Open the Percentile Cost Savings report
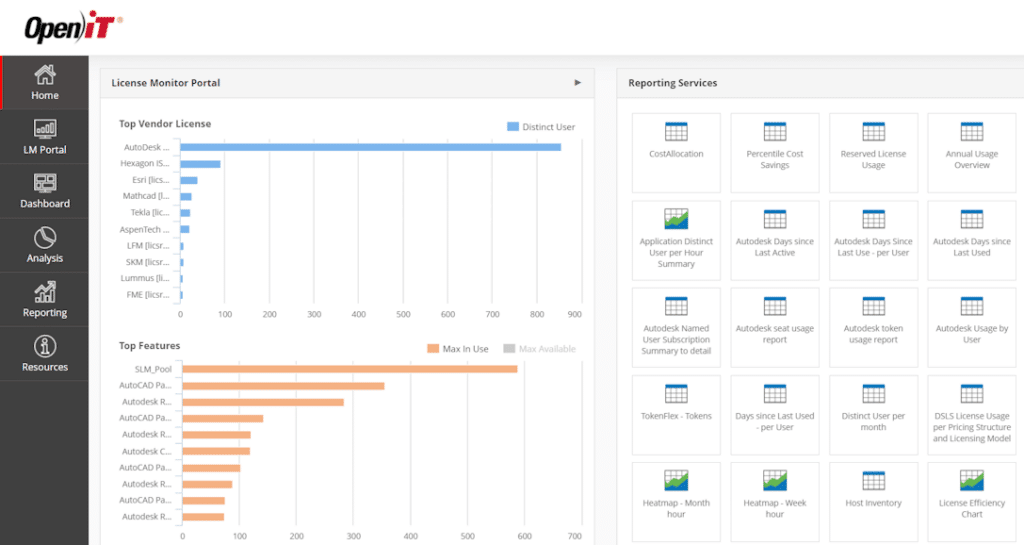 775,153
